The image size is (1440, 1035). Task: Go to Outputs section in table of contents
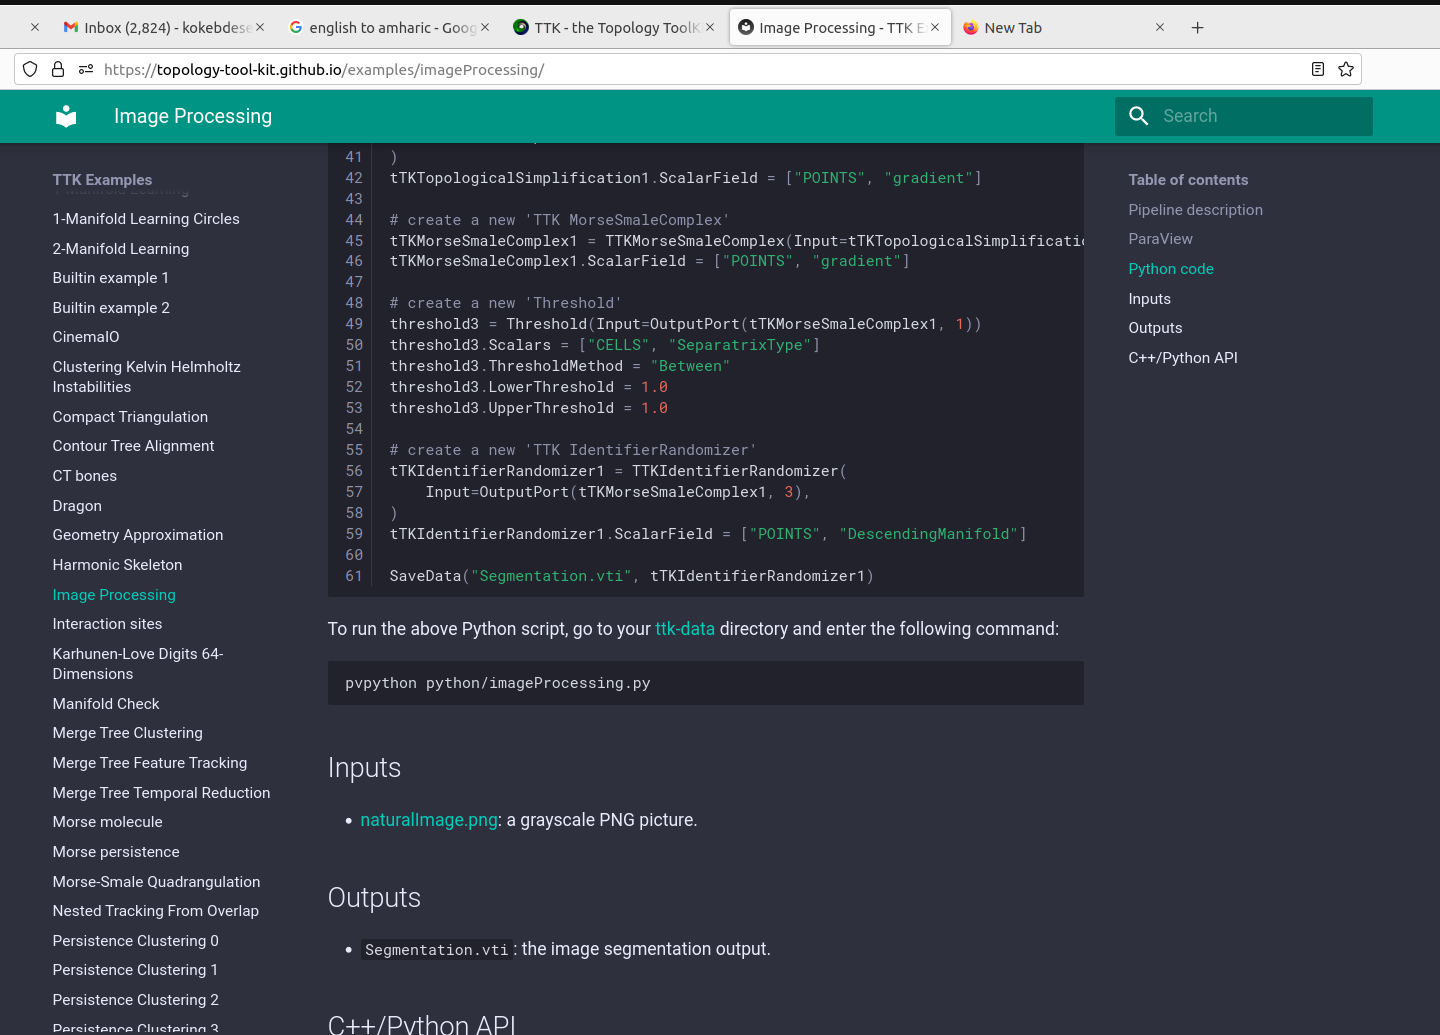click(x=1155, y=328)
